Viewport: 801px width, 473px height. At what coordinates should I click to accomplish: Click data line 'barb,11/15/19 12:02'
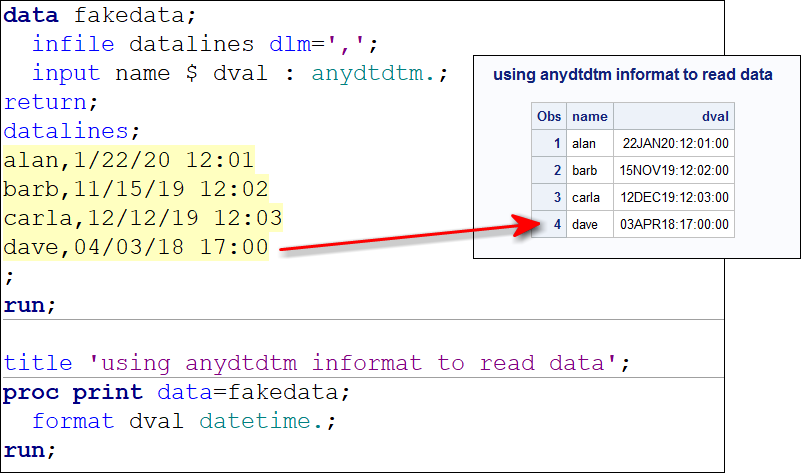point(135,190)
